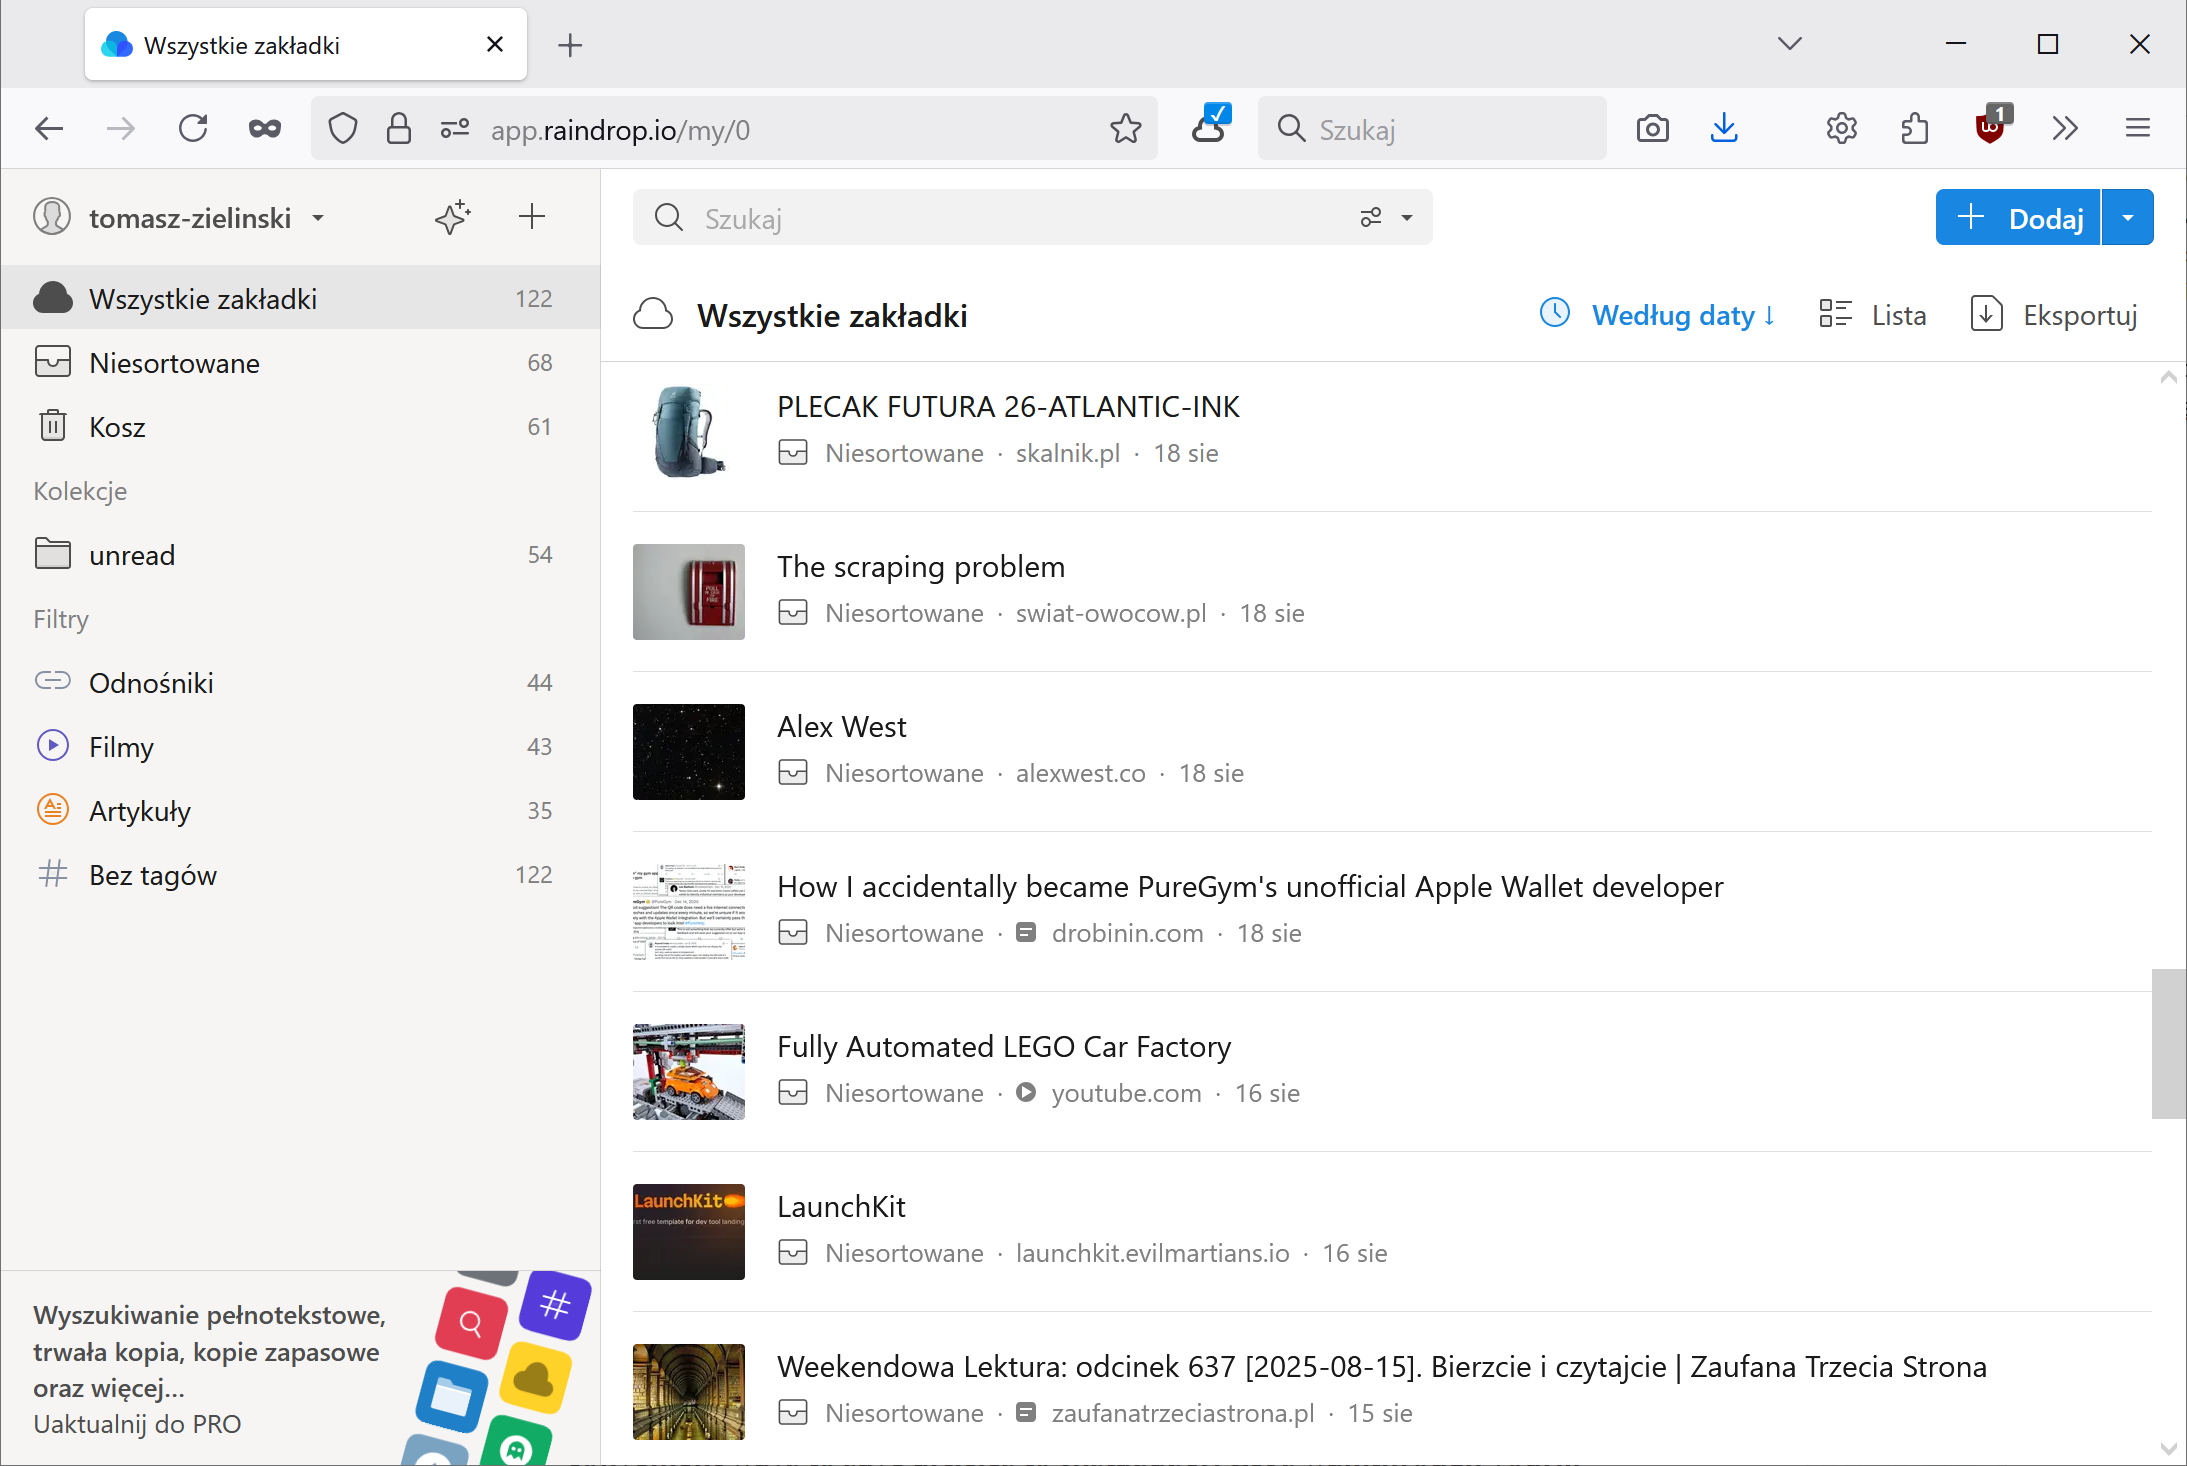
Task: Open PLECAK FUTURA 26-ATLANTIC-INK bookmark
Action: tap(1008, 406)
